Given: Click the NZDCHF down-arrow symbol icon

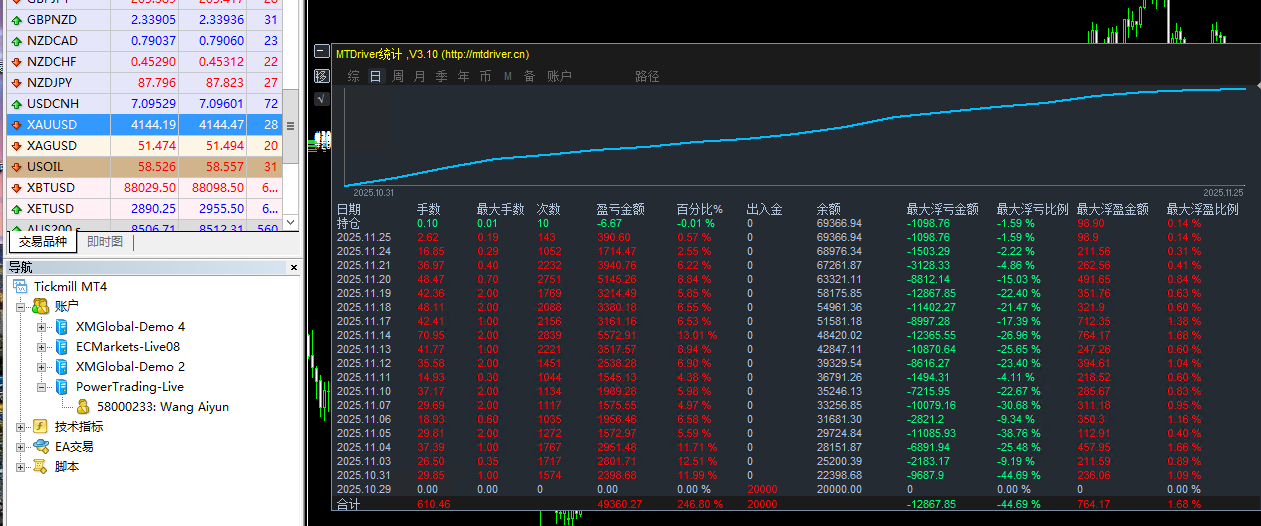Looking at the screenshot, I should 16,62.
